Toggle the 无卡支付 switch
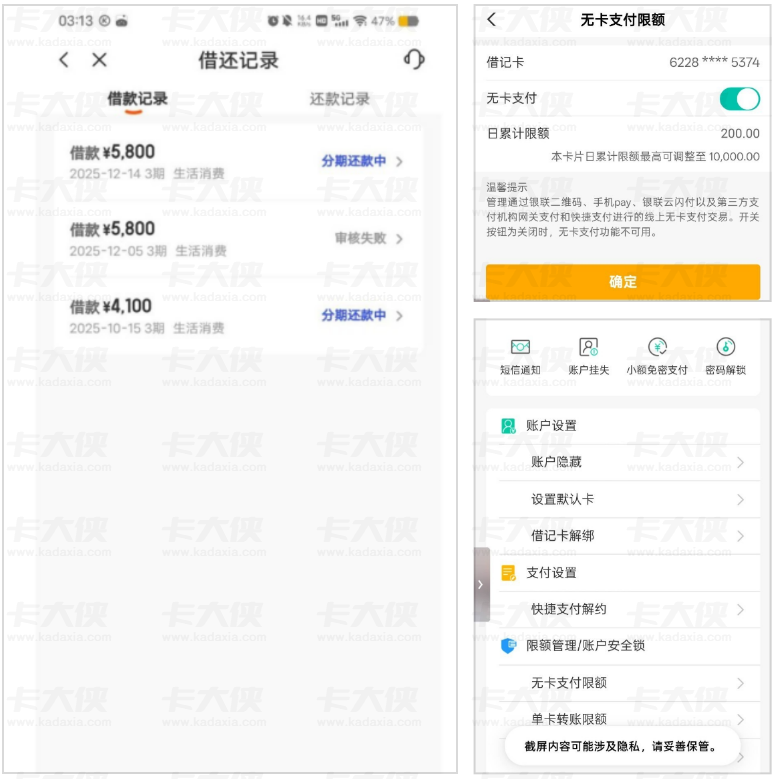777x779 pixels. (739, 99)
